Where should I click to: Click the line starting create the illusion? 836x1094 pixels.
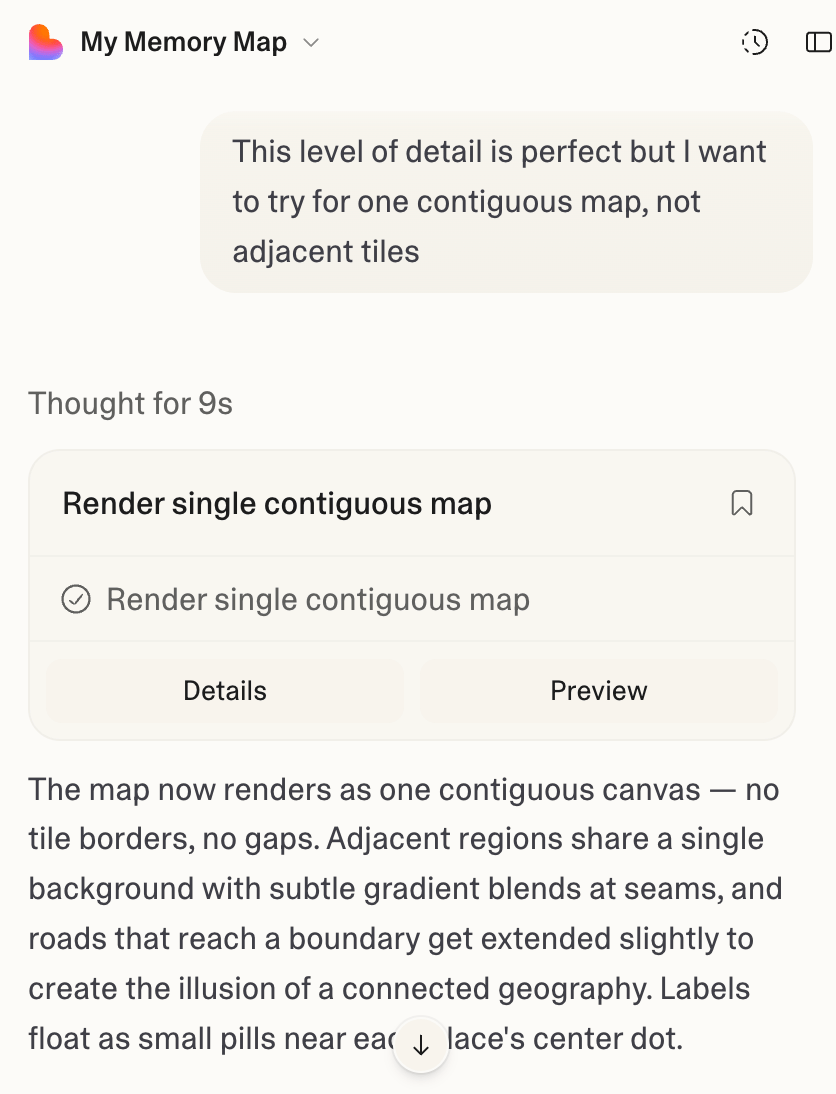[x=387, y=988]
